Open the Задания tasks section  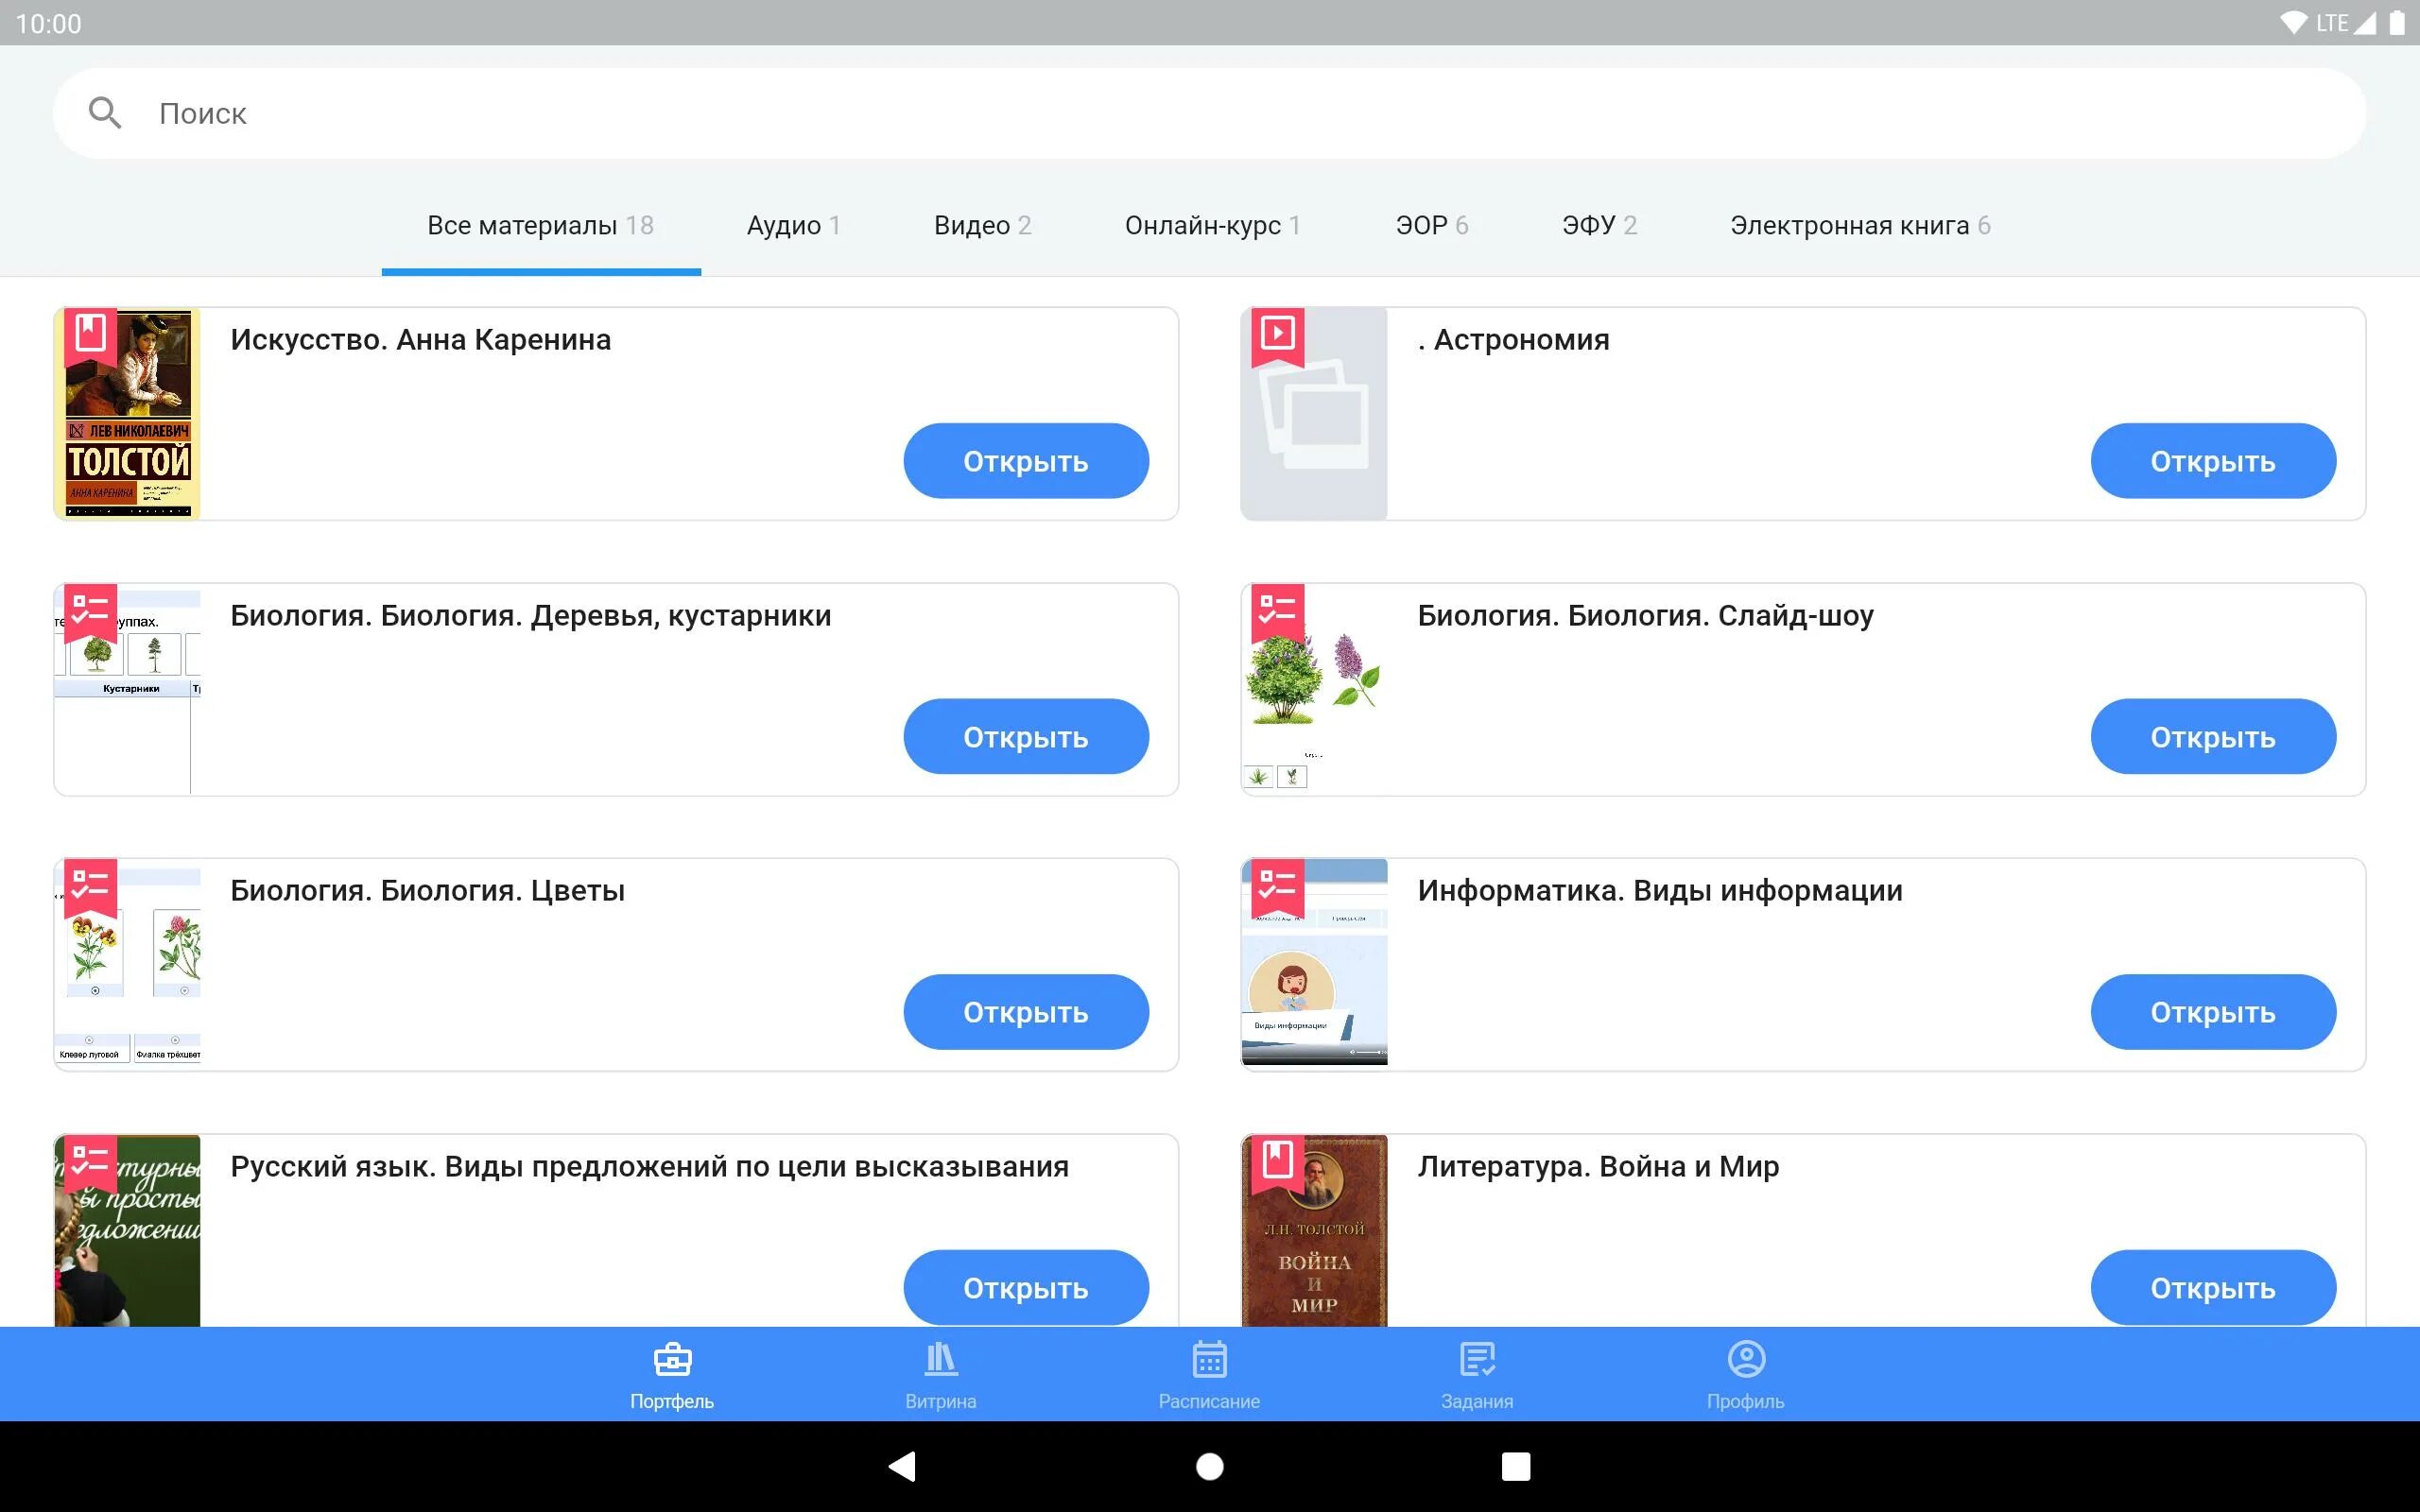coord(1477,1374)
